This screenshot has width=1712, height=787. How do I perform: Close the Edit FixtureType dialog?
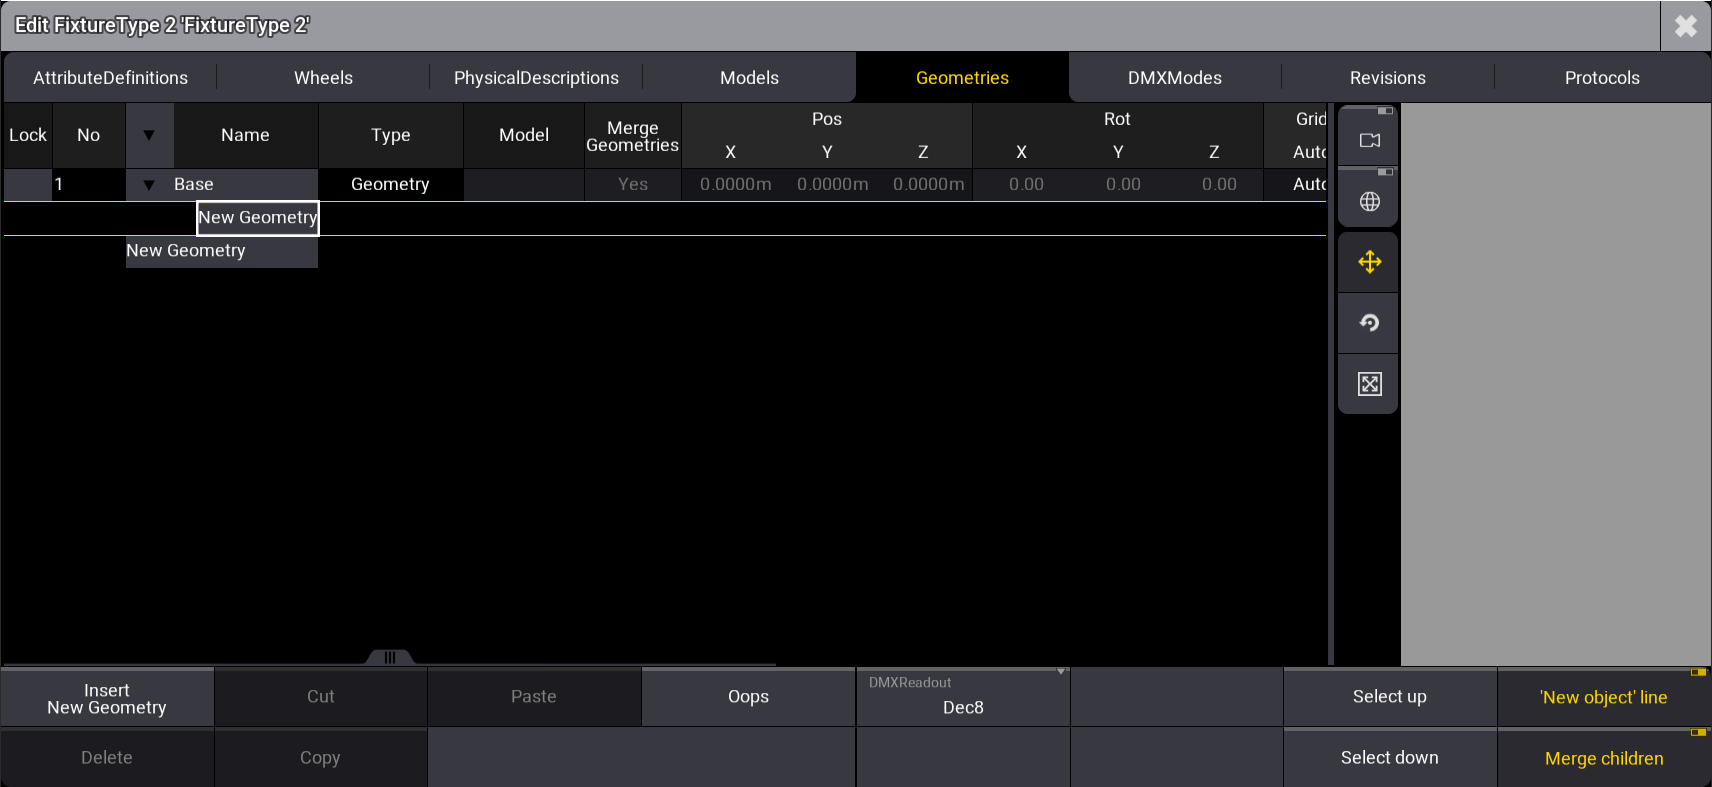[x=1685, y=26]
